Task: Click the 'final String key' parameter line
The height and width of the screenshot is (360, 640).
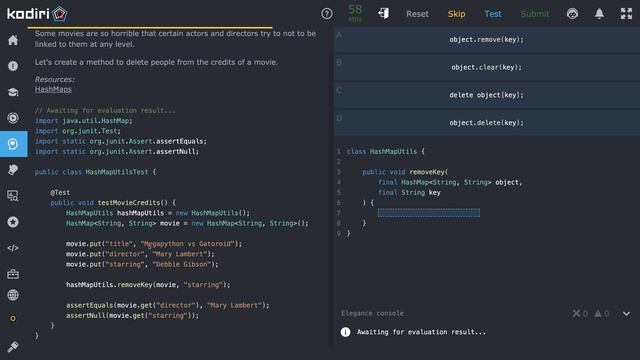Action: [x=409, y=192]
